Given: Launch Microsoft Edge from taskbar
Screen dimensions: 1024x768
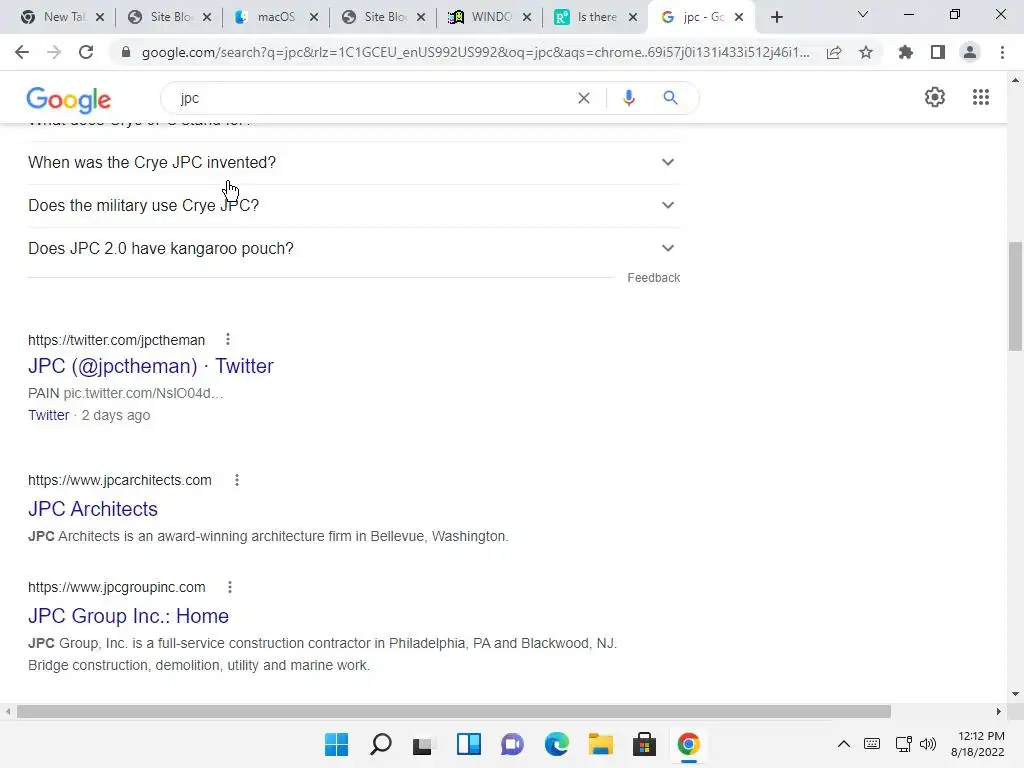Looking at the screenshot, I should pos(556,744).
